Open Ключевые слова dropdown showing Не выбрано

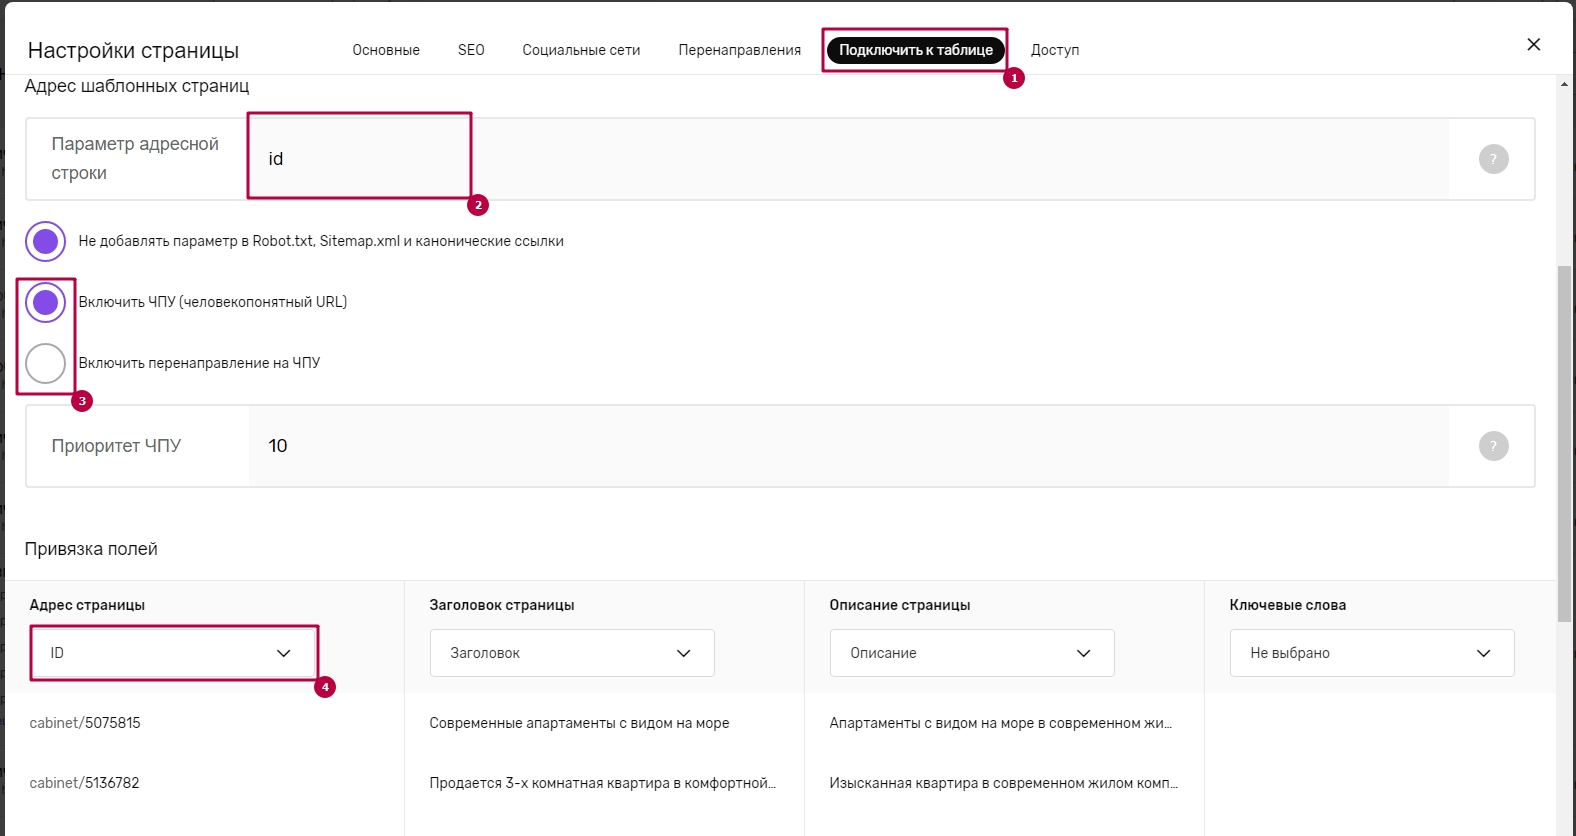pyautogui.click(x=1372, y=653)
